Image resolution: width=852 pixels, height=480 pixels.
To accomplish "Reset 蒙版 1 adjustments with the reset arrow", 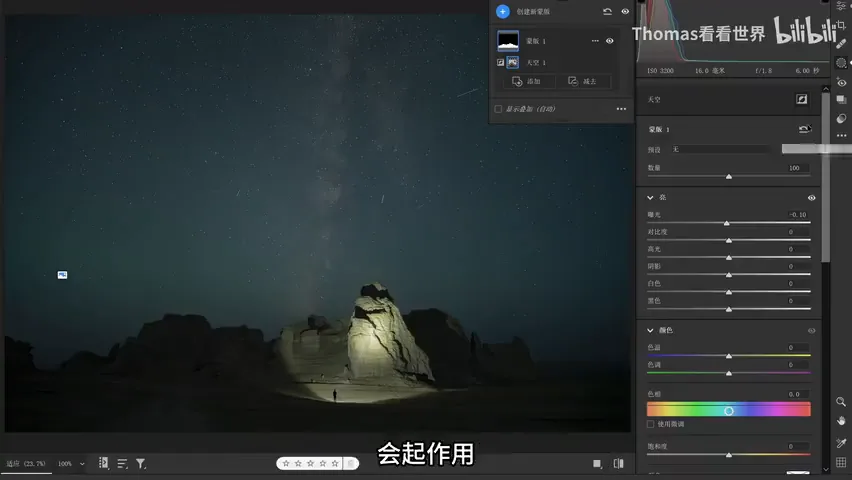I will pyautogui.click(x=804, y=129).
